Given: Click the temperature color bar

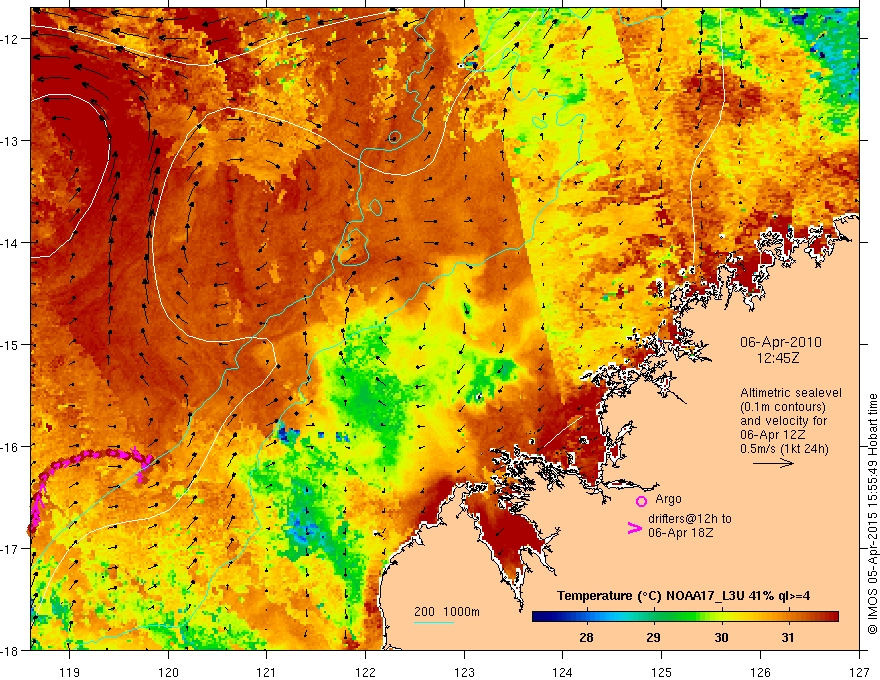Looking at the screenshot, I should coord(685,617).
